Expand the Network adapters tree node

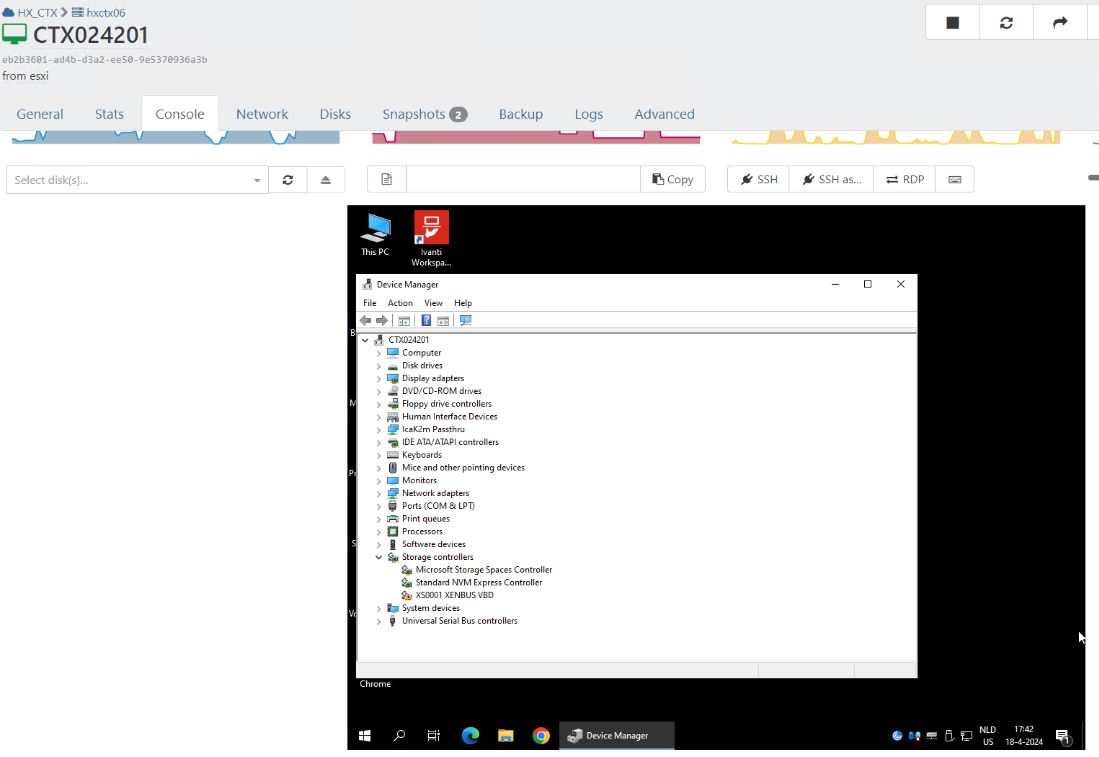[378, 493]
